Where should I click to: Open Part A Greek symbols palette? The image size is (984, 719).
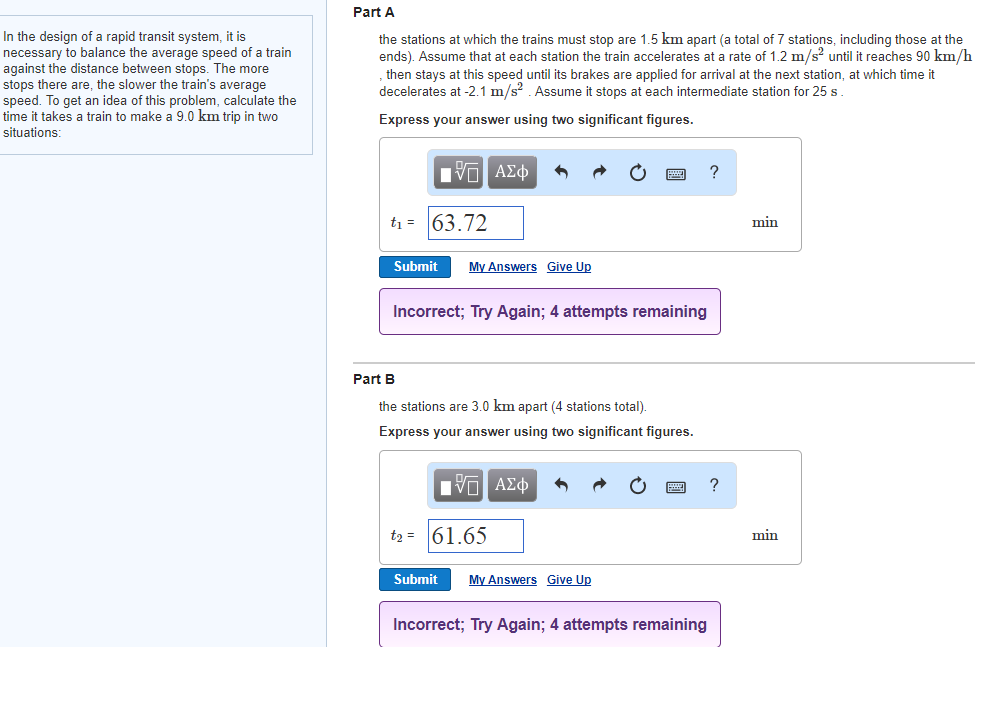click(x=512, y=173)
